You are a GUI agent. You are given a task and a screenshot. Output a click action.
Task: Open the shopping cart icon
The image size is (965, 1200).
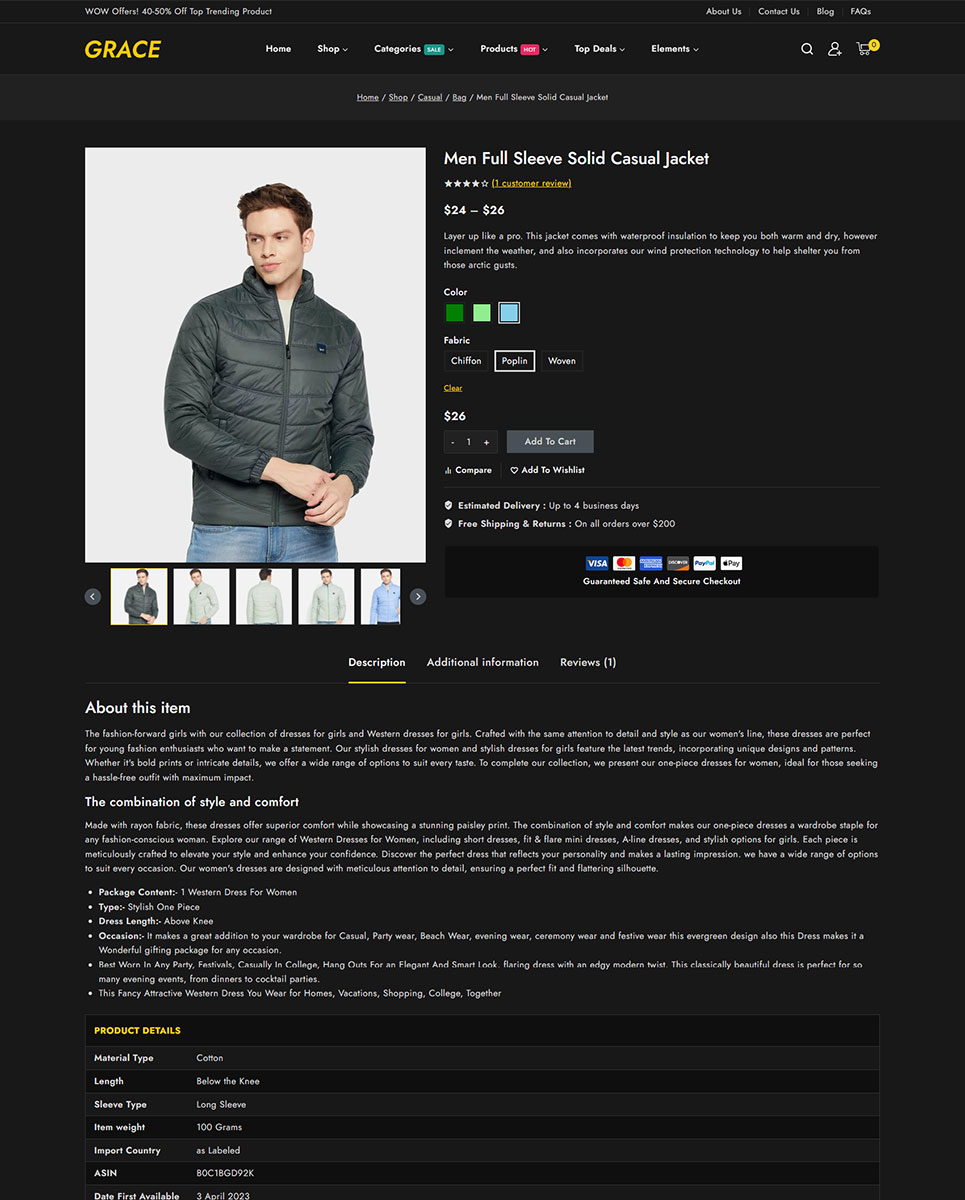[x=864, y=49]
